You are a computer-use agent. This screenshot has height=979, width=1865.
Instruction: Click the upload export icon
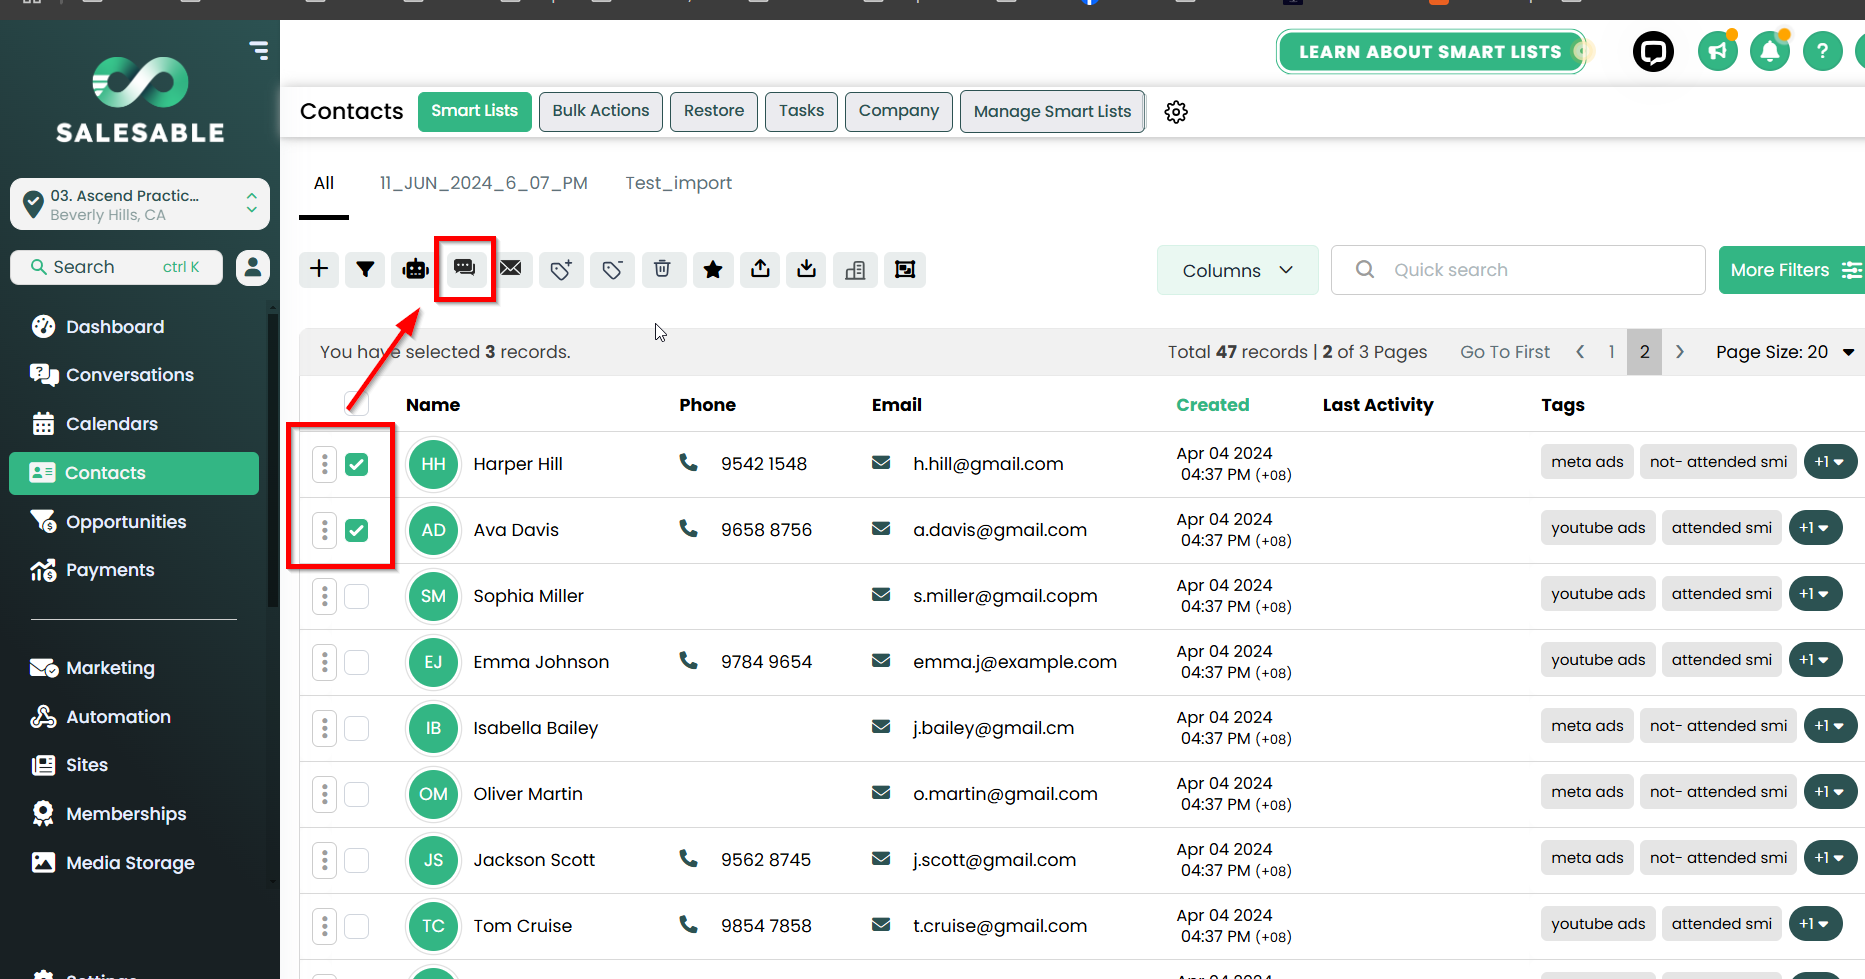pos(760,269)
